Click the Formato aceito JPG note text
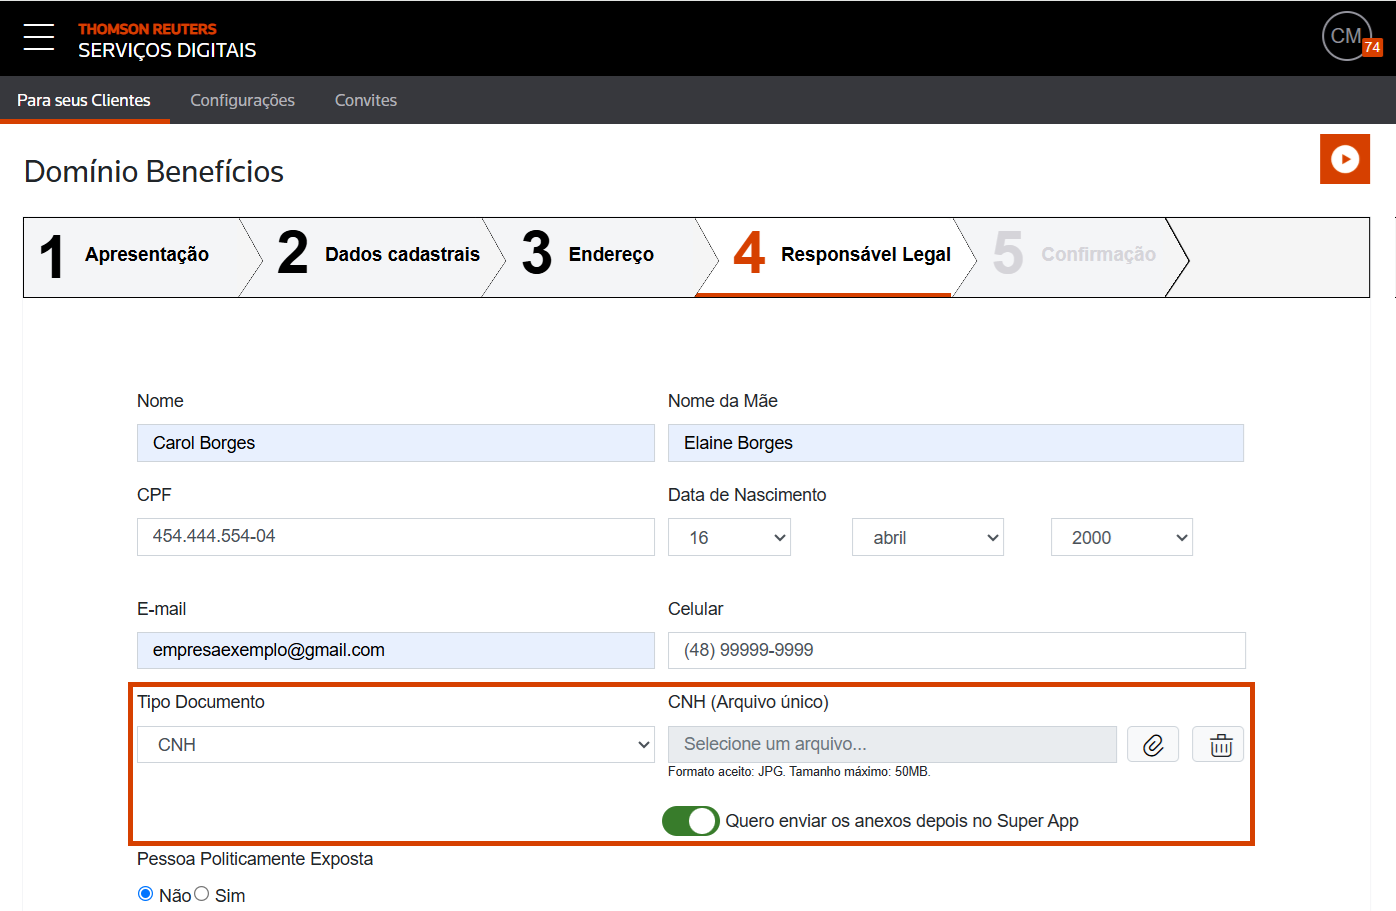Screen dimensions: 1396x911 coord(799,772)
